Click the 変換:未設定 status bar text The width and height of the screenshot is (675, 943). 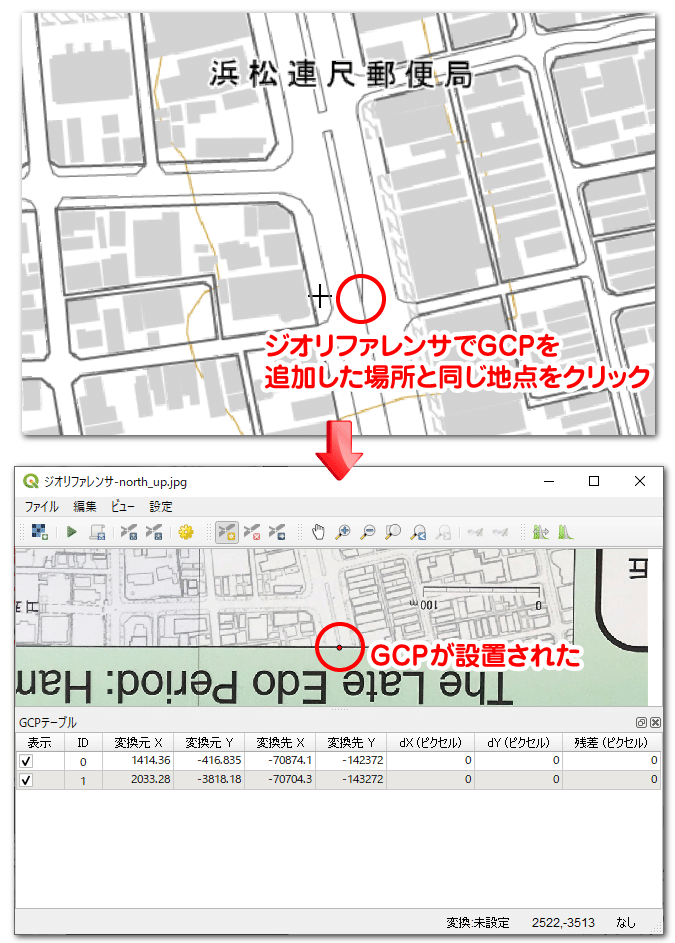[x=478, y=923]
